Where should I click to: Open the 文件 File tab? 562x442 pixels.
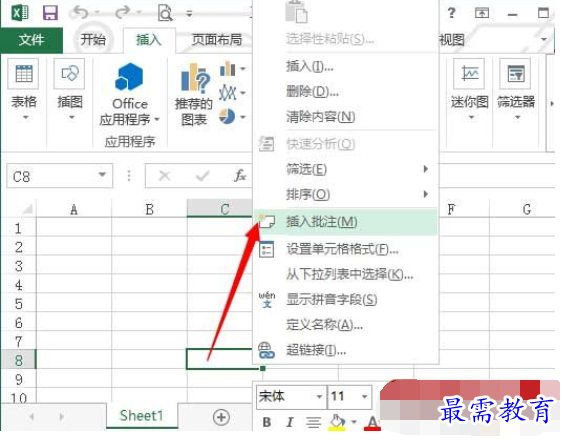32,39
